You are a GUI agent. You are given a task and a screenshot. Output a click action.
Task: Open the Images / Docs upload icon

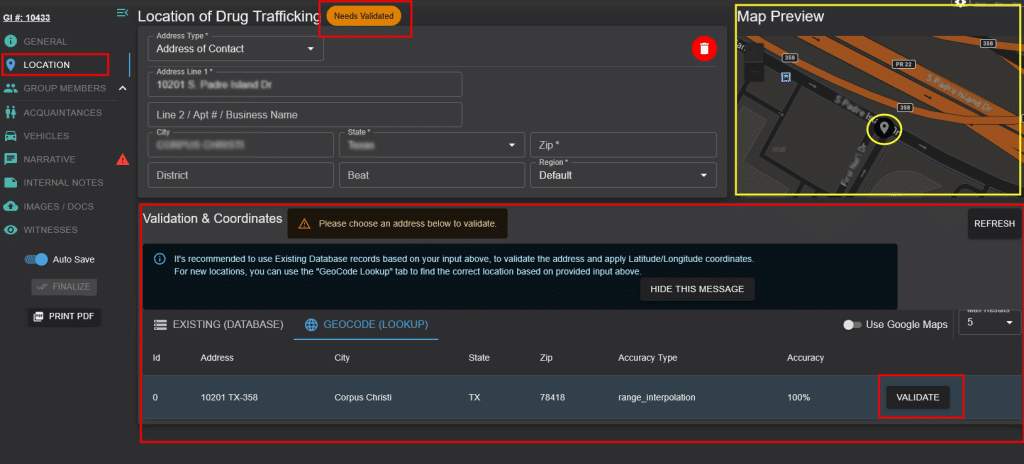(x=10, y=207)
